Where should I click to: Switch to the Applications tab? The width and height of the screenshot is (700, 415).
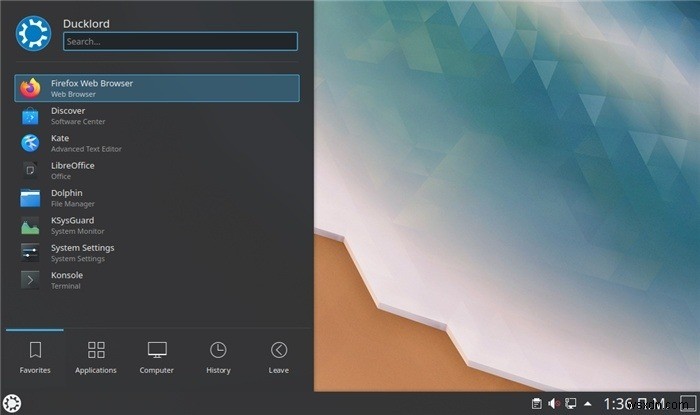click(x=96, y=358)
